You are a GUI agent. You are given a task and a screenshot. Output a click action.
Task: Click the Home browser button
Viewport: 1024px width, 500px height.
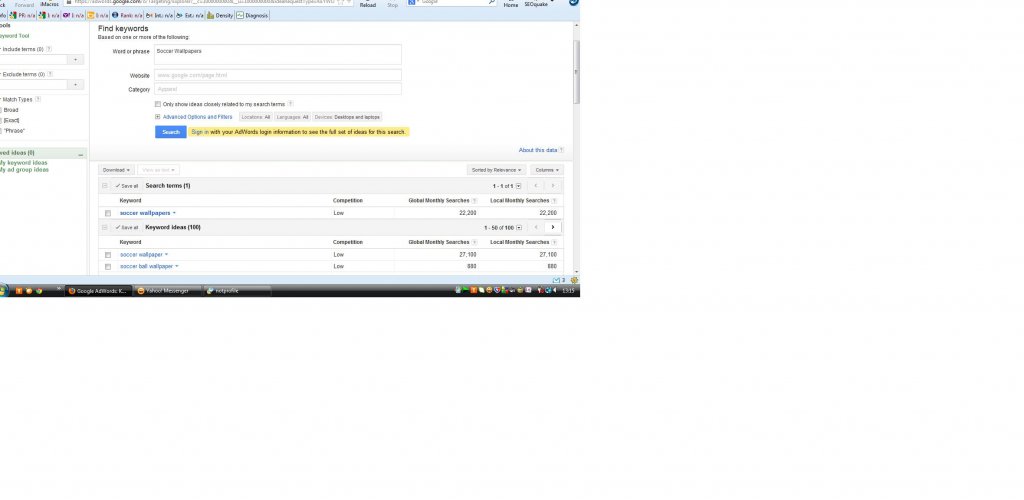(511, 4)
